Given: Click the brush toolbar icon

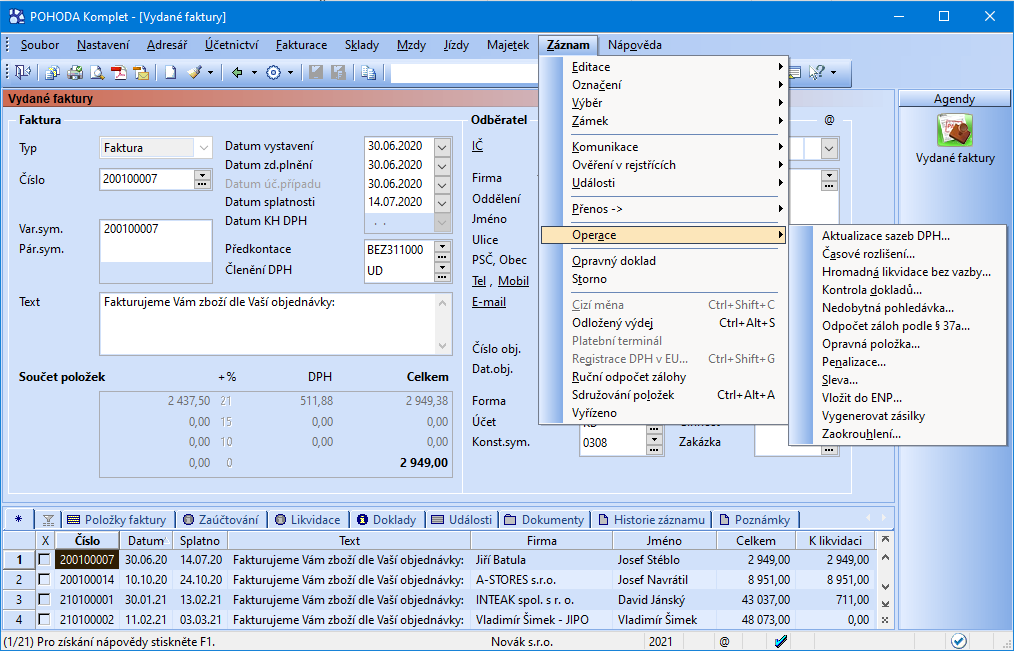Looking at the screenshot, I should pos(195,72).
